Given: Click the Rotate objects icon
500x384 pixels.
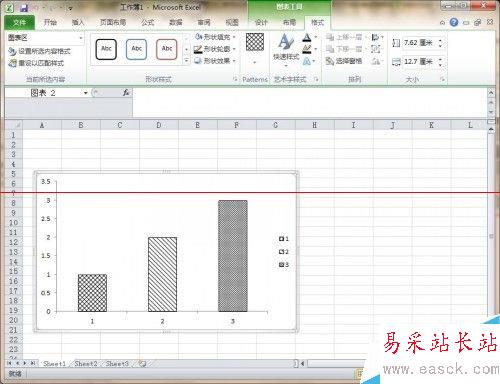Looking at the screenshot, I should [377, 61].
